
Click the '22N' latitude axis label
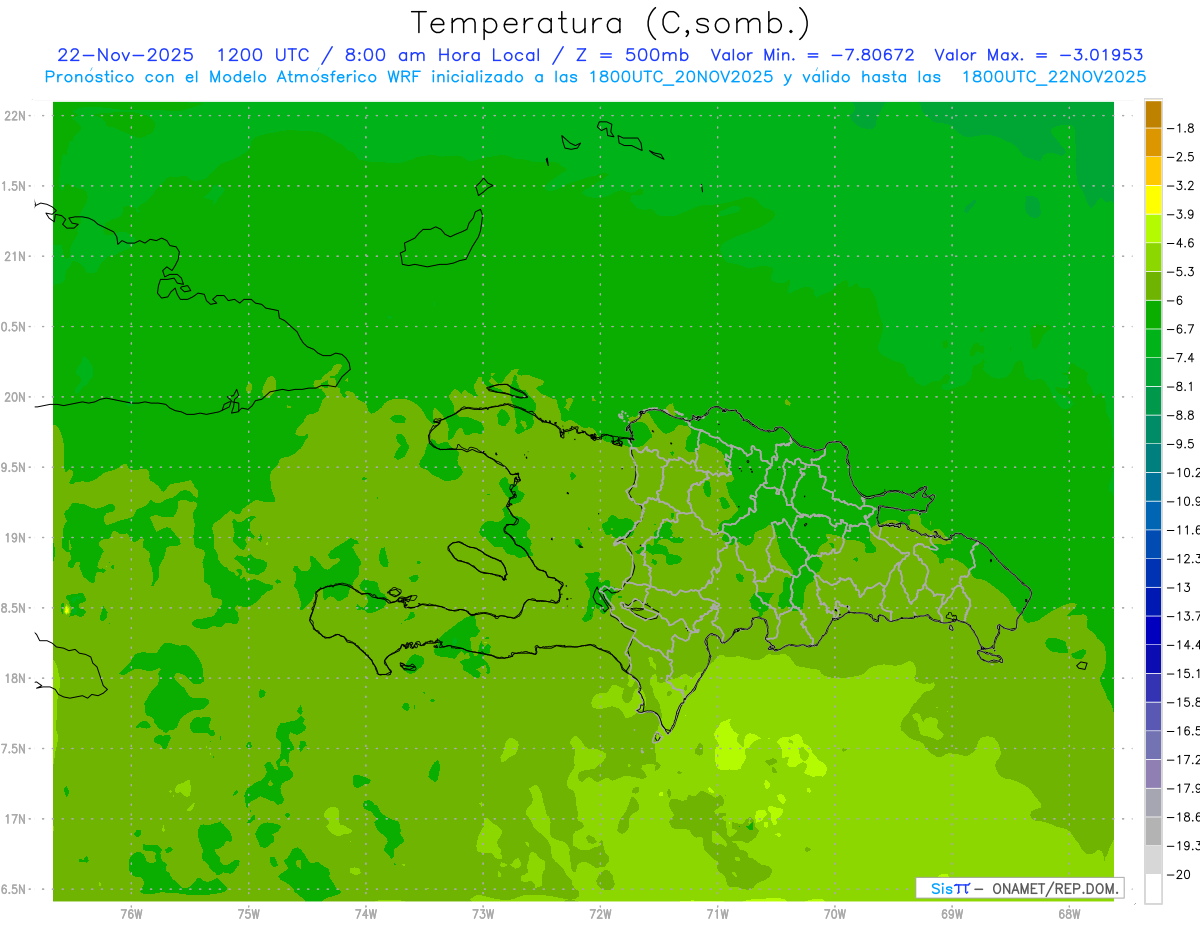point(15,115)
